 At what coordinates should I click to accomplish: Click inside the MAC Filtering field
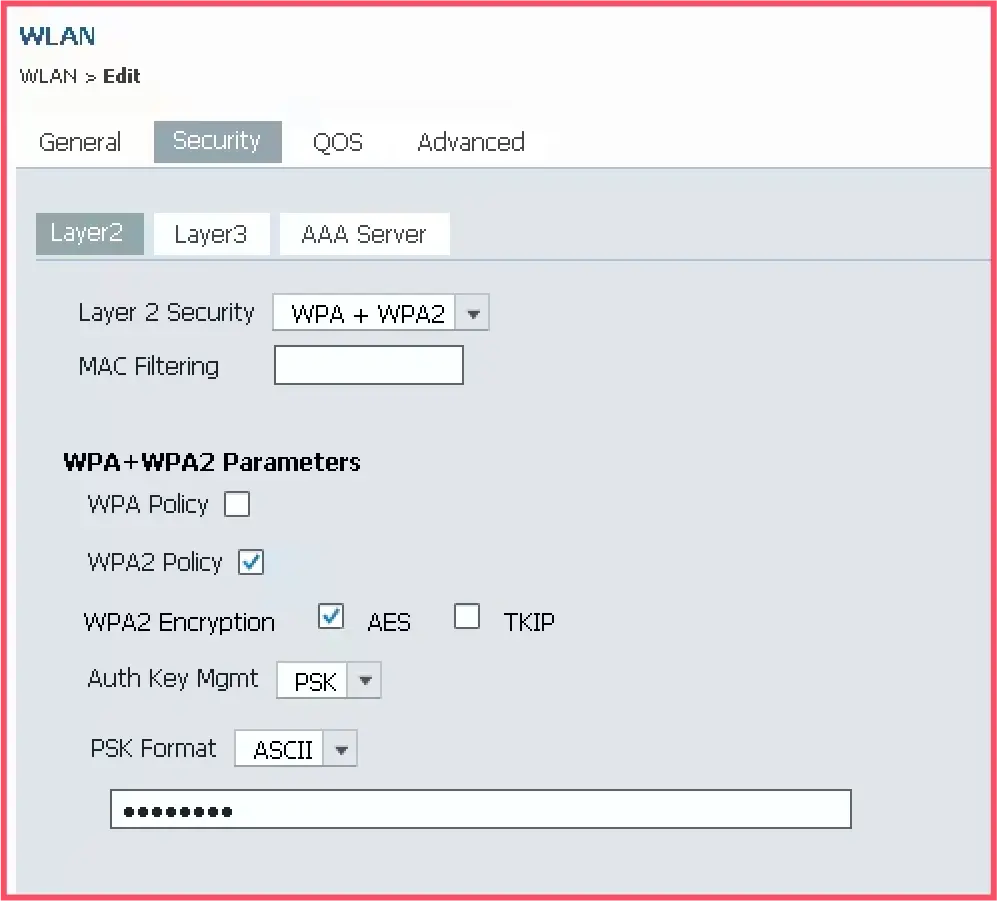coord(368,365)
